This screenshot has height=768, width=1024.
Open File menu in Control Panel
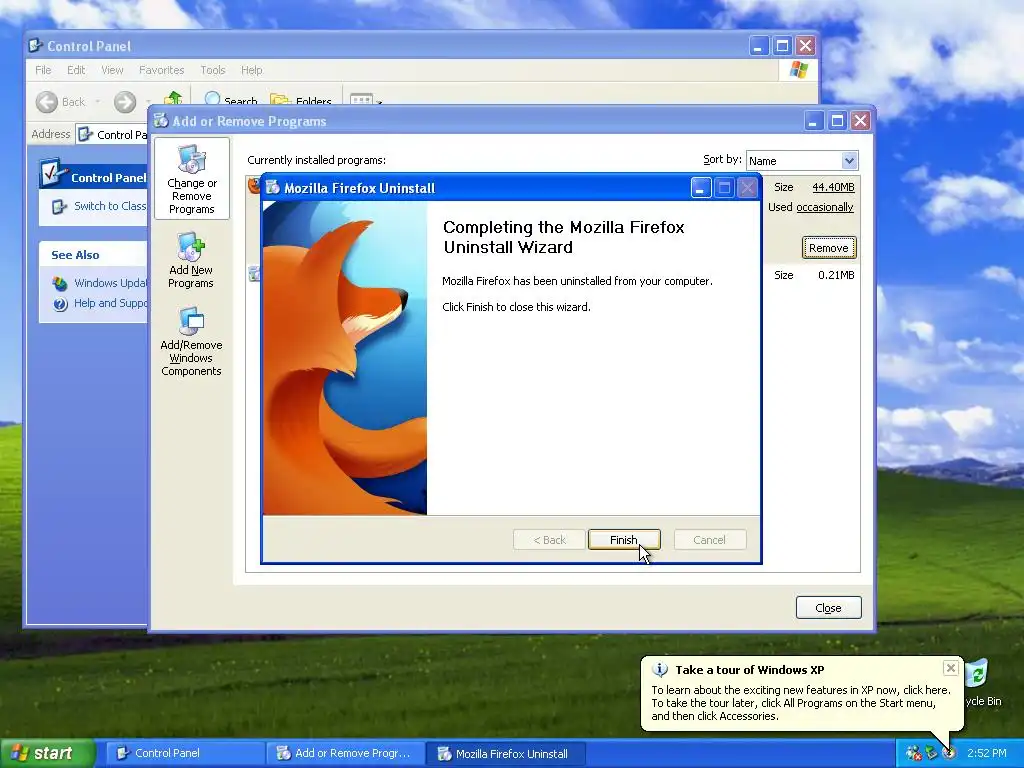tap(43, 70)
